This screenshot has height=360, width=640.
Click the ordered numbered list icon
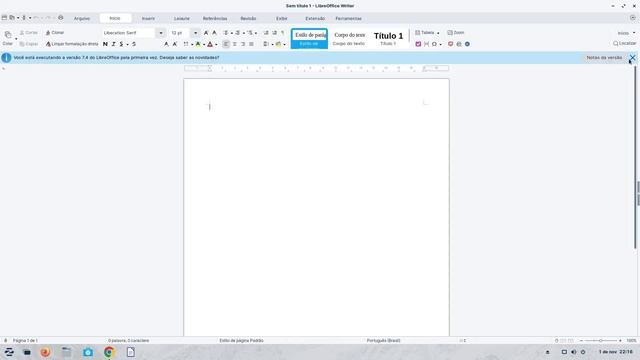[238, 33]
